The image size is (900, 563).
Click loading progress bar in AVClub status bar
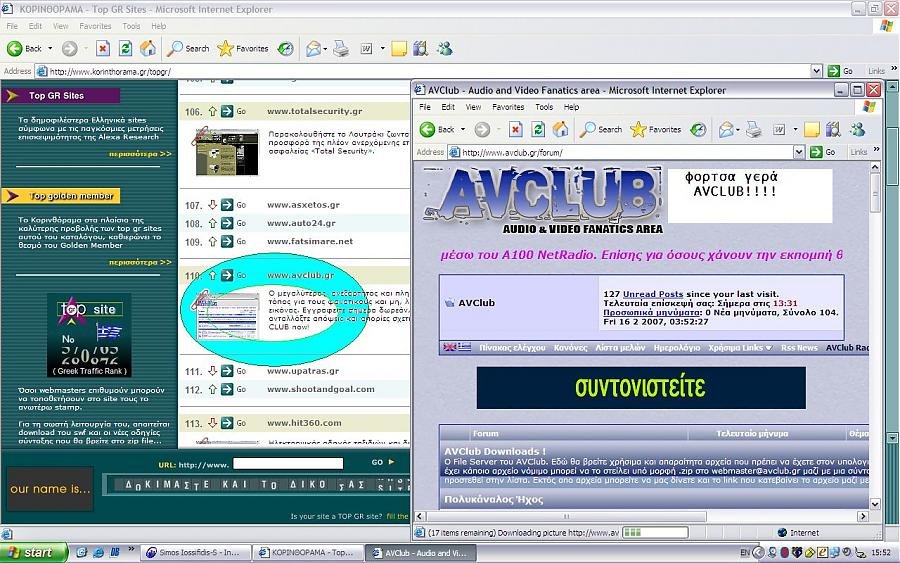click(x=655, y=533)
